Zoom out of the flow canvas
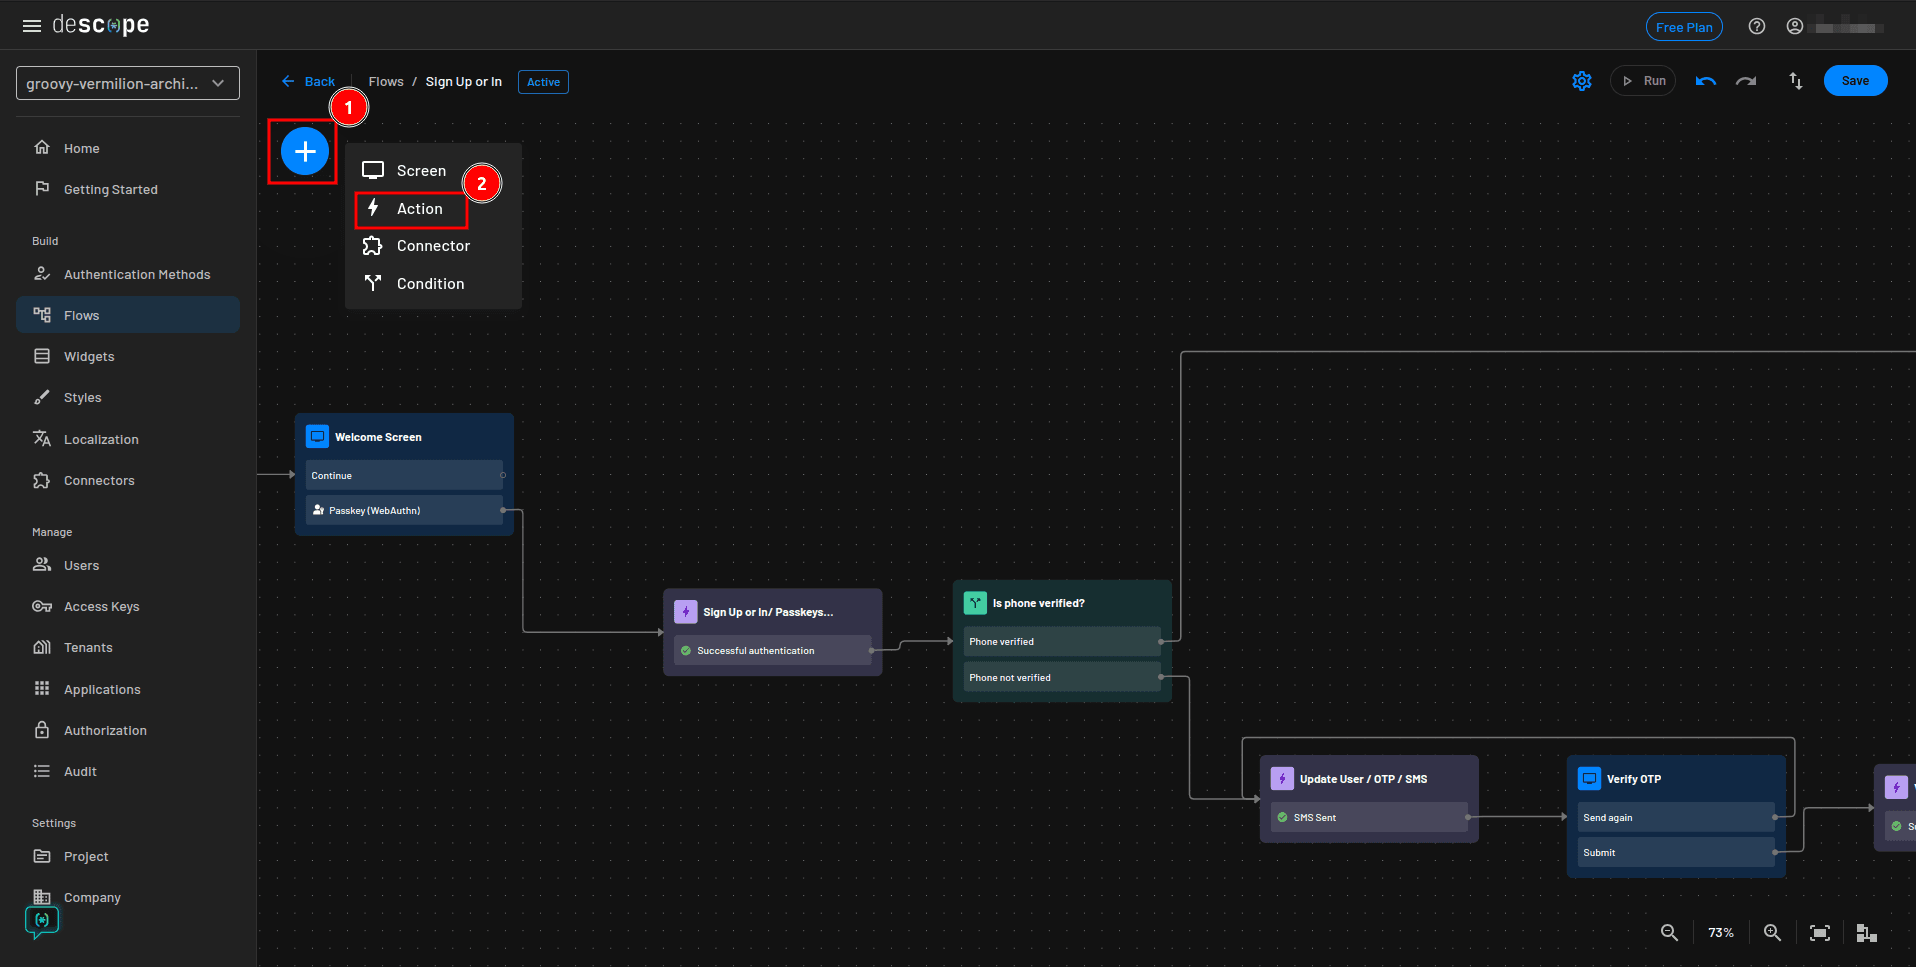This screenshot has height=967, width=1916. [x=1669, y=932]
